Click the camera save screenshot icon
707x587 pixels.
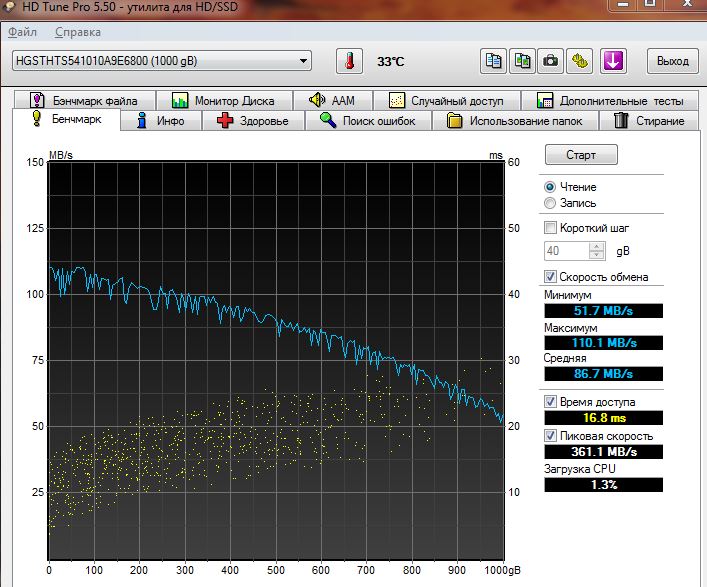click(549, 61)
